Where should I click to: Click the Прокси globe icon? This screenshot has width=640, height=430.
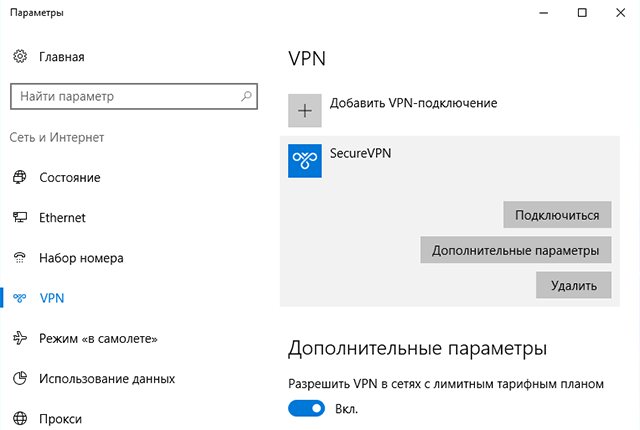[x=19, y=418]
